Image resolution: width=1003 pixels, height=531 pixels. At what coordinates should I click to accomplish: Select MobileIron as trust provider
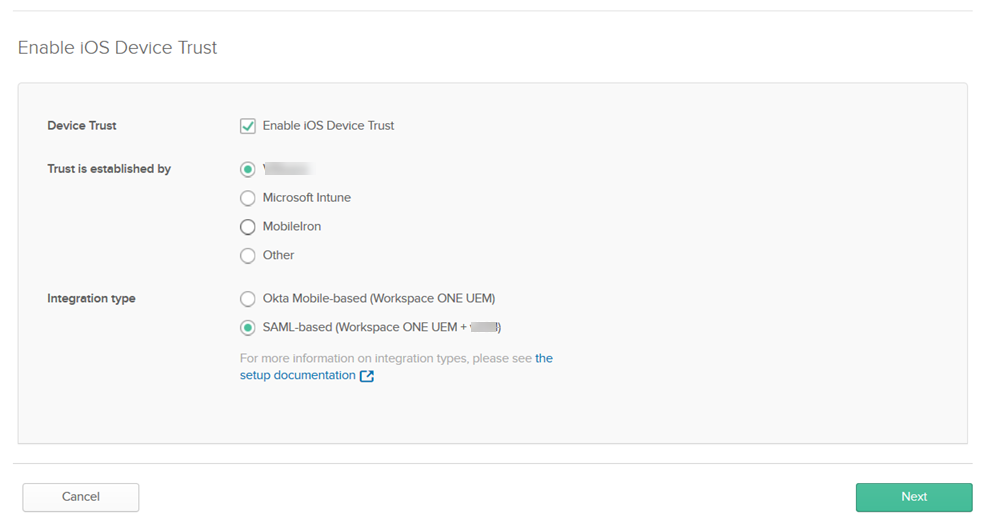click(x=248, y=227)
